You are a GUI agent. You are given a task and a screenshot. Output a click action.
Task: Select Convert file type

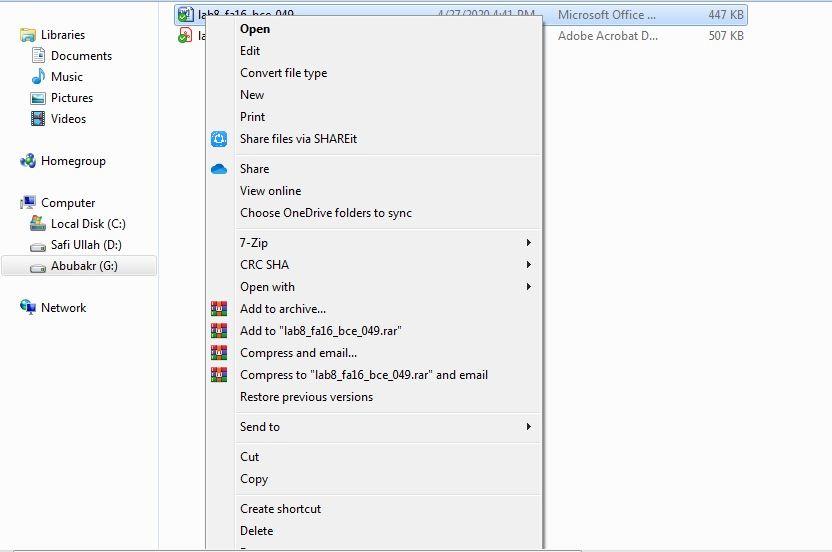click(x=283, y=73)
